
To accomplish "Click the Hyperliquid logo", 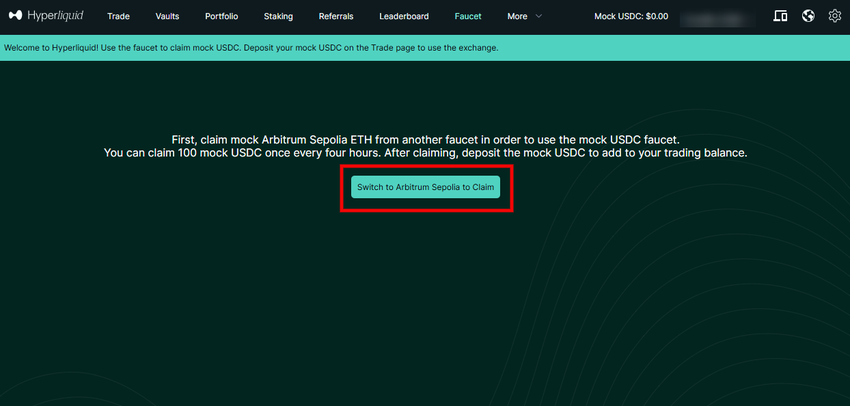I will (x=46, y=16).
